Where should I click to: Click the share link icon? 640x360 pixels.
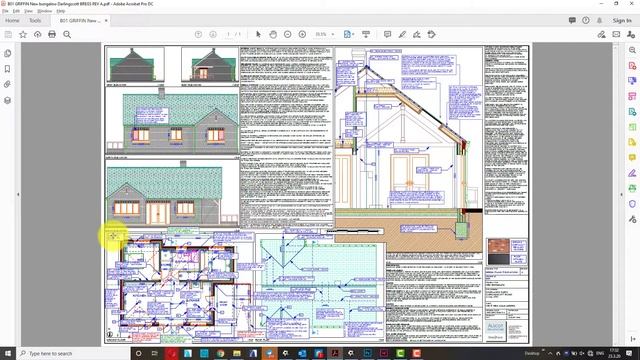[x=601, y=35]
